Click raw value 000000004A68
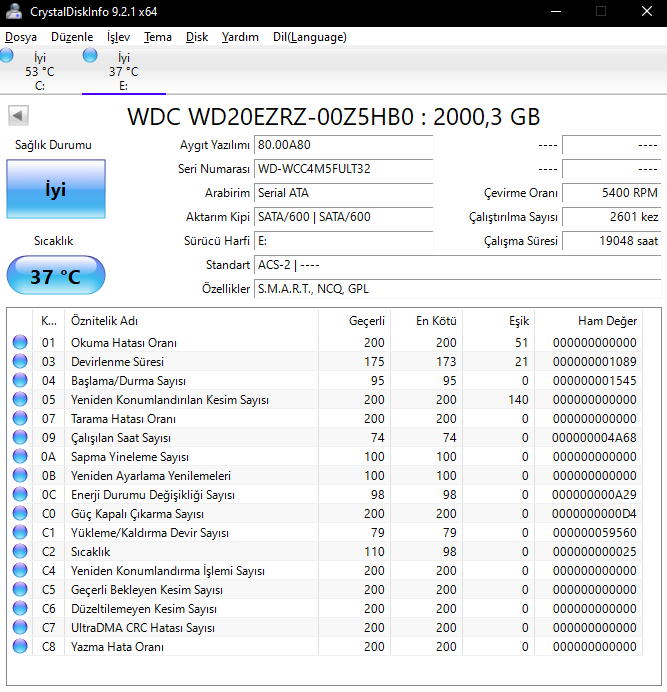The width and height of the screenshot is (667, 692). pos(594,437)
